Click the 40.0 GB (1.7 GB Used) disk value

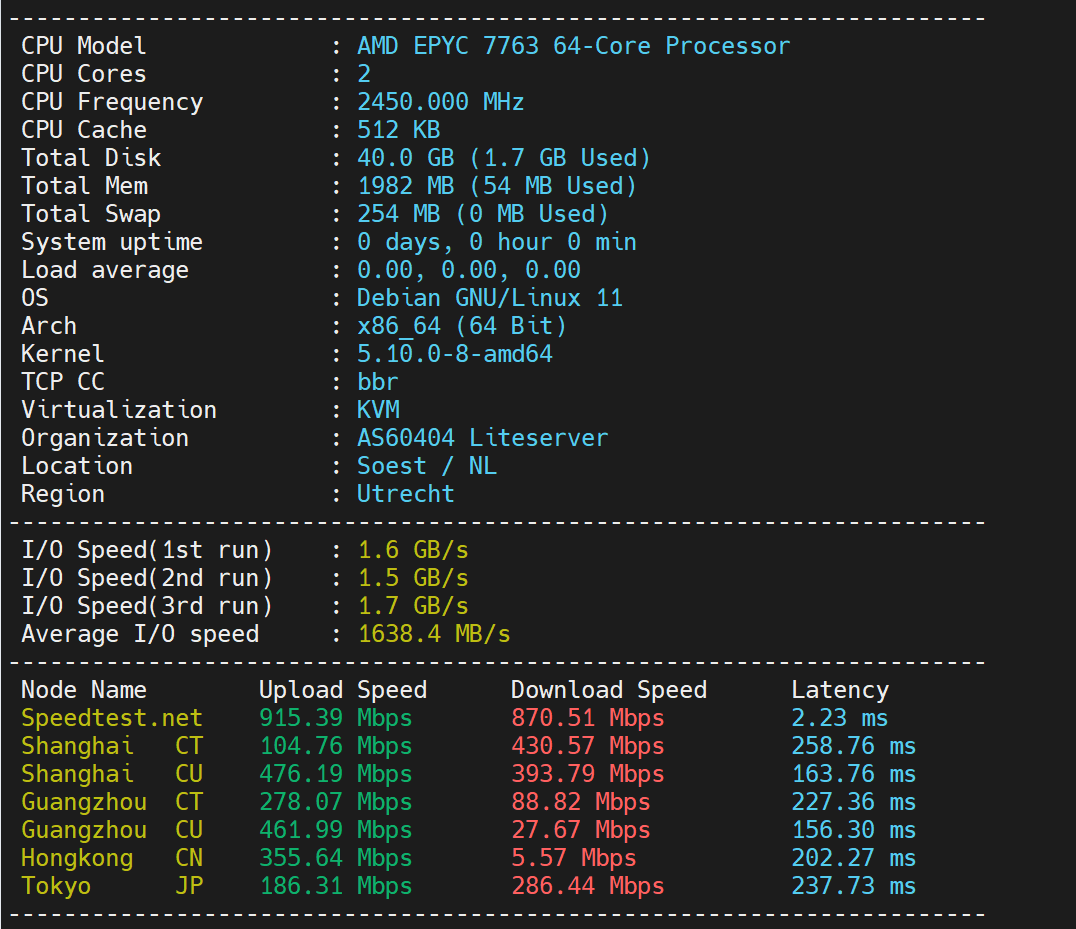coord(504,158)
